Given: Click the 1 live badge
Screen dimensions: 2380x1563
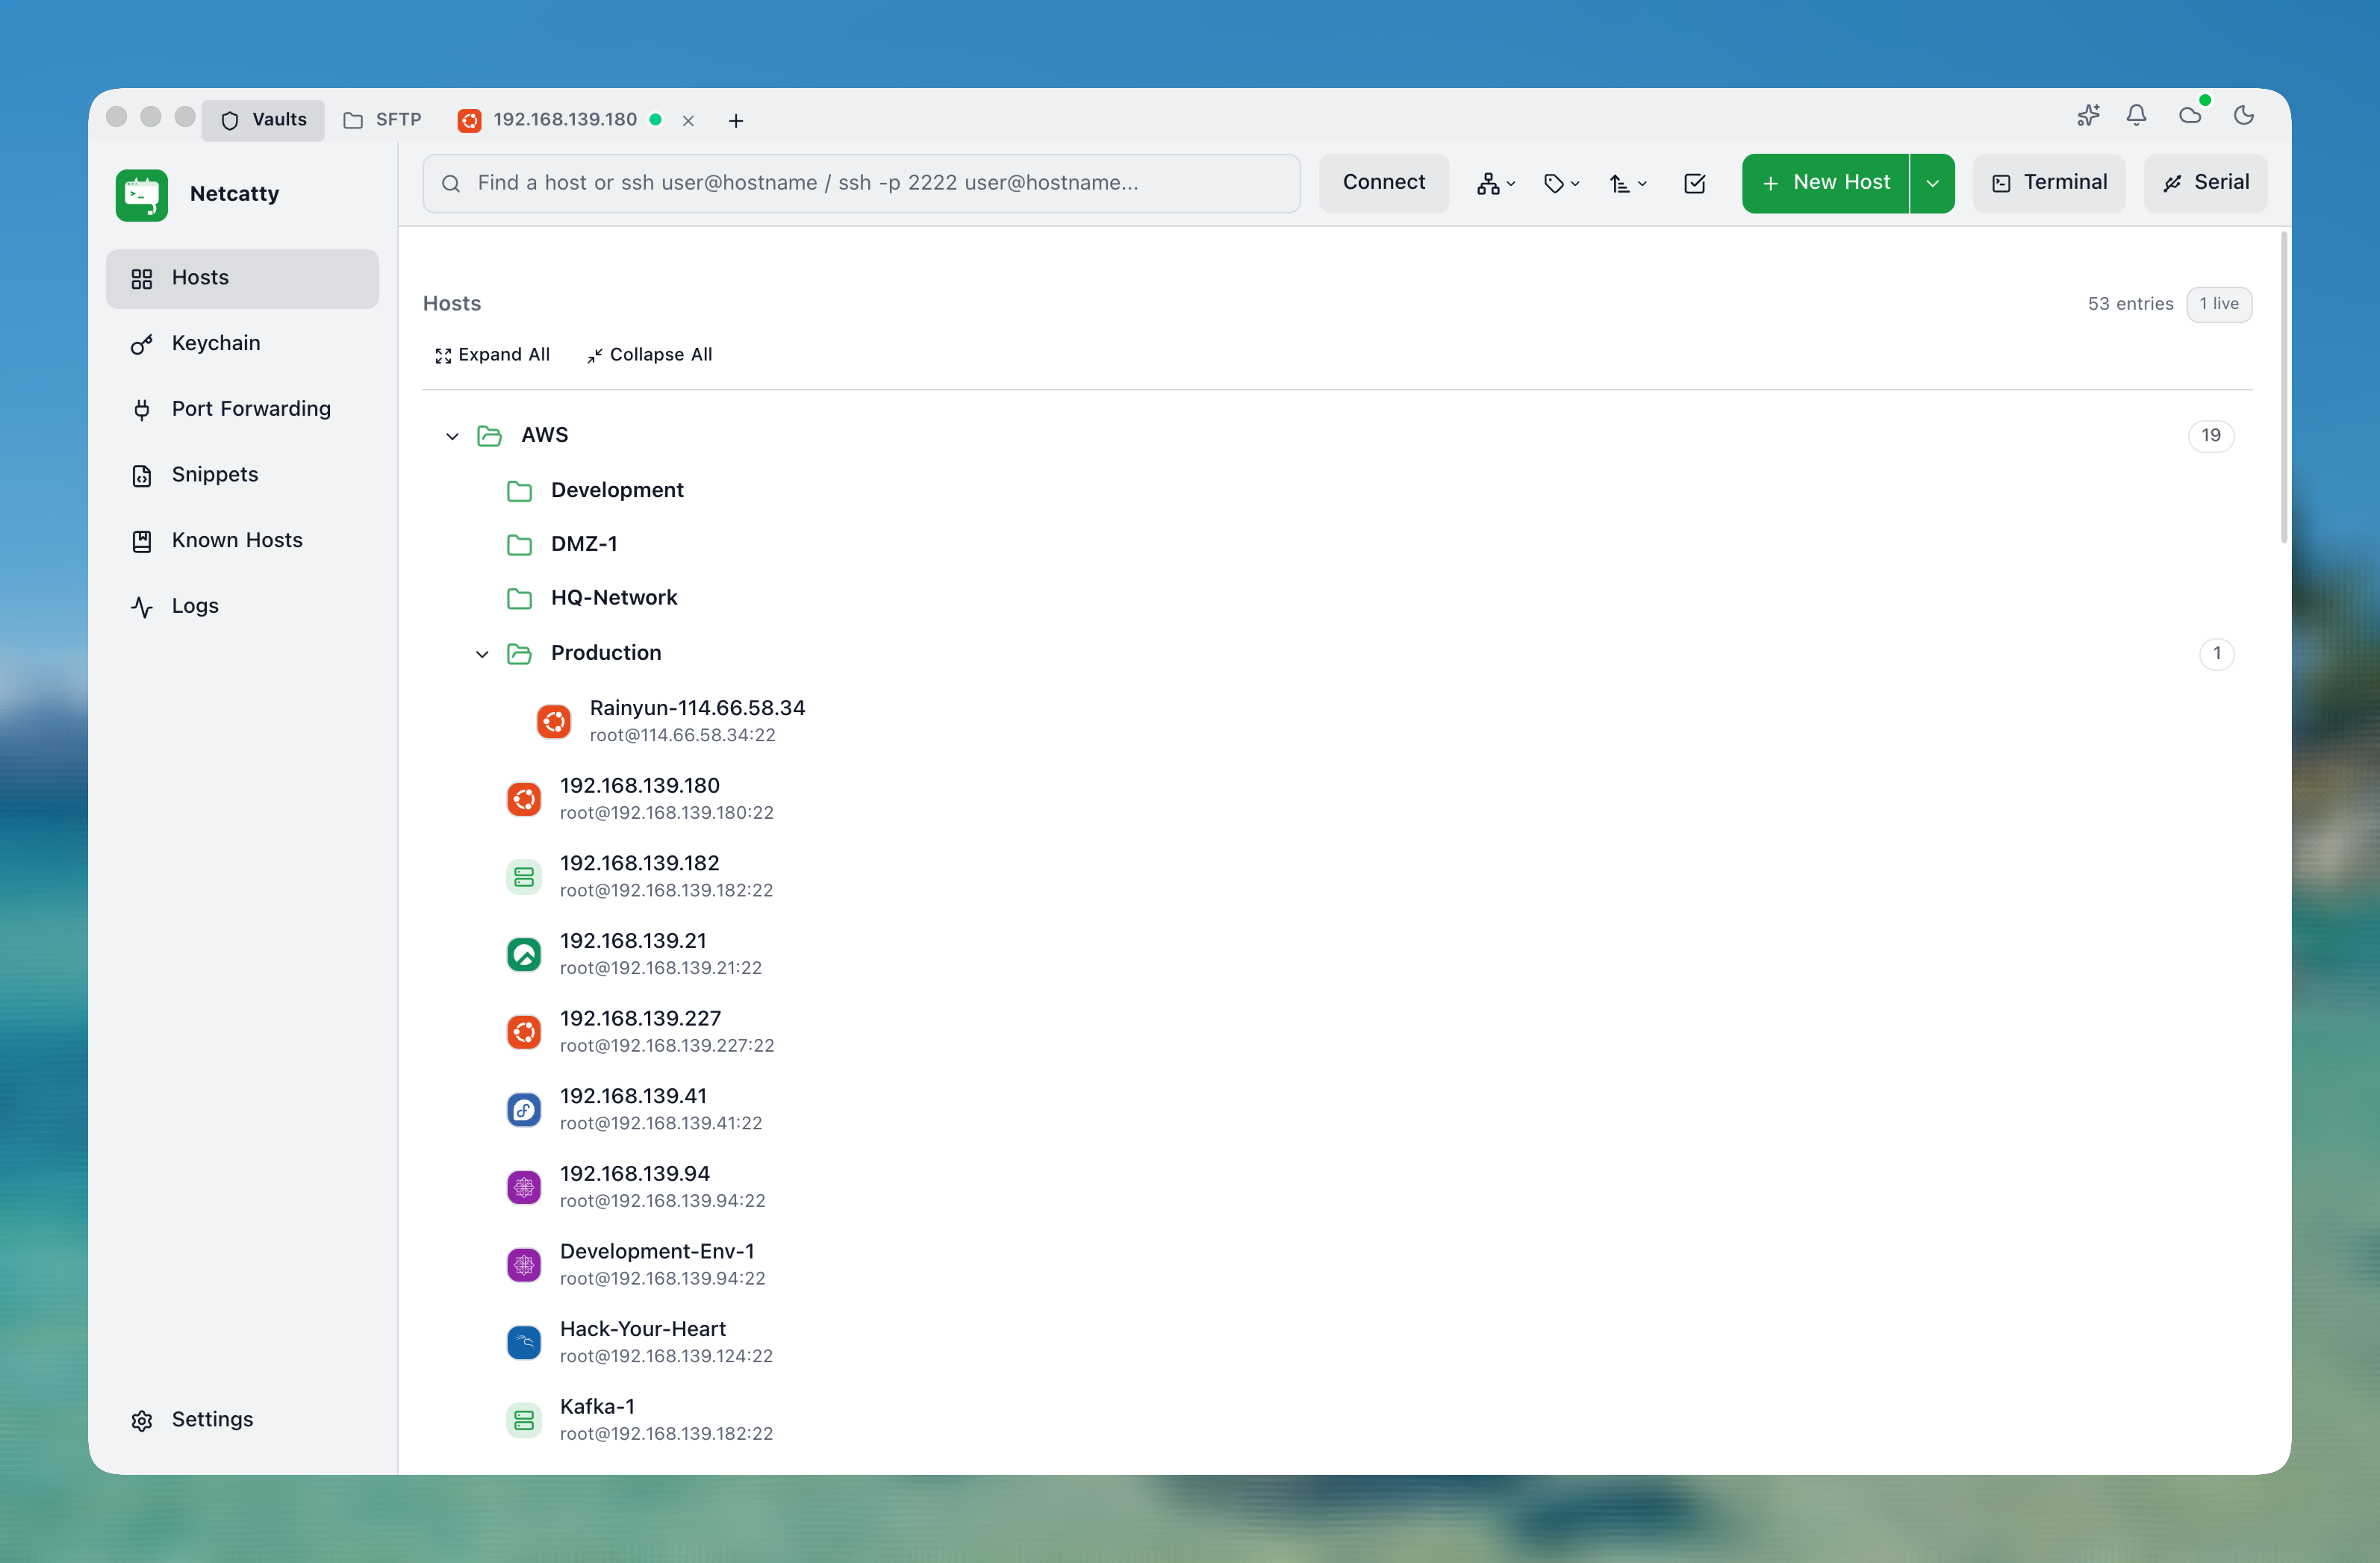Looking at the screenshot, I should 2219,304.
